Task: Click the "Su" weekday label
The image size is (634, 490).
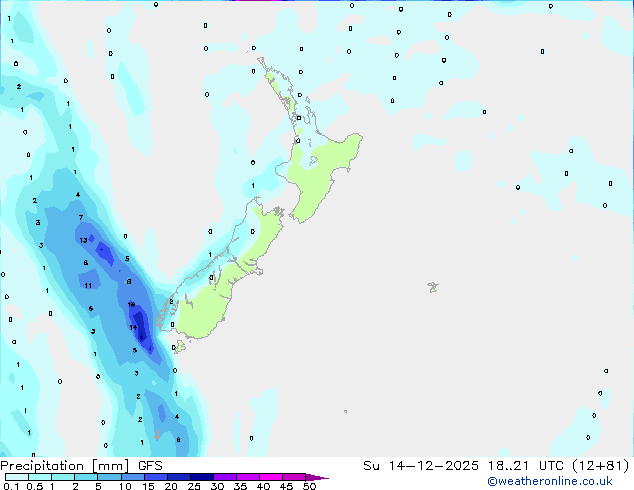Action: pos(371,466)
